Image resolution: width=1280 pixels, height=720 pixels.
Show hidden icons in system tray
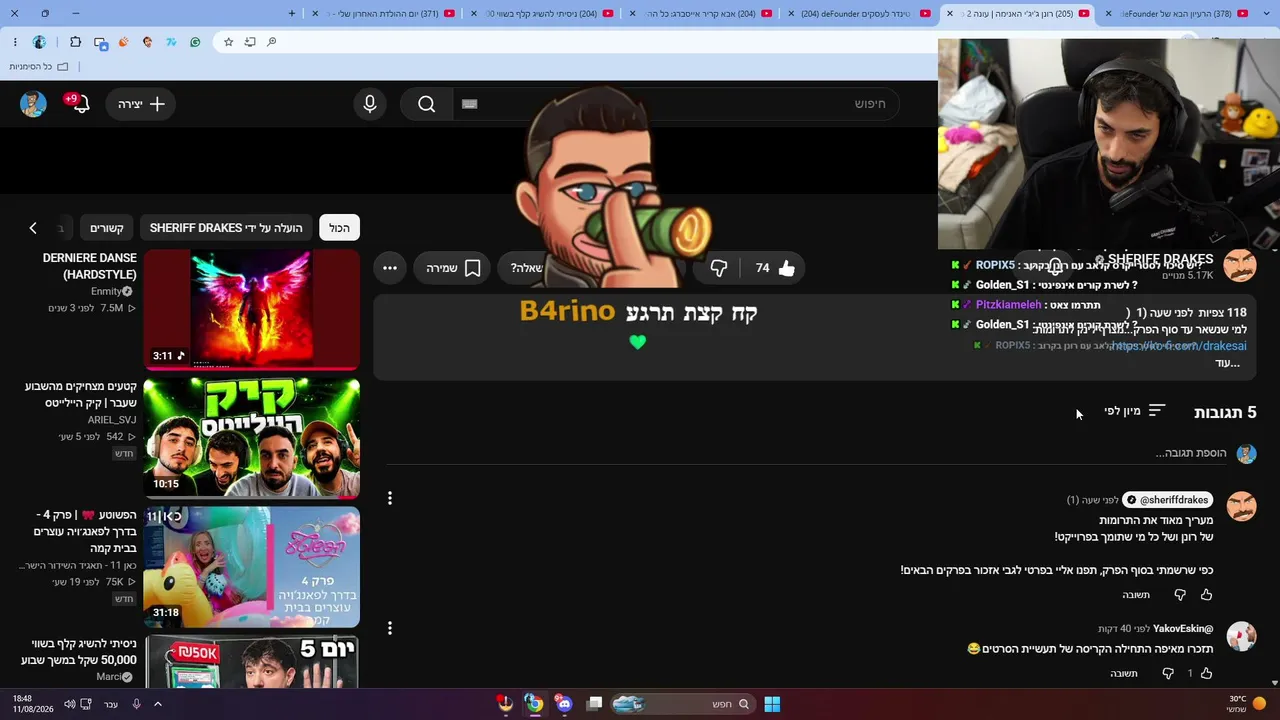coord(157,704)
